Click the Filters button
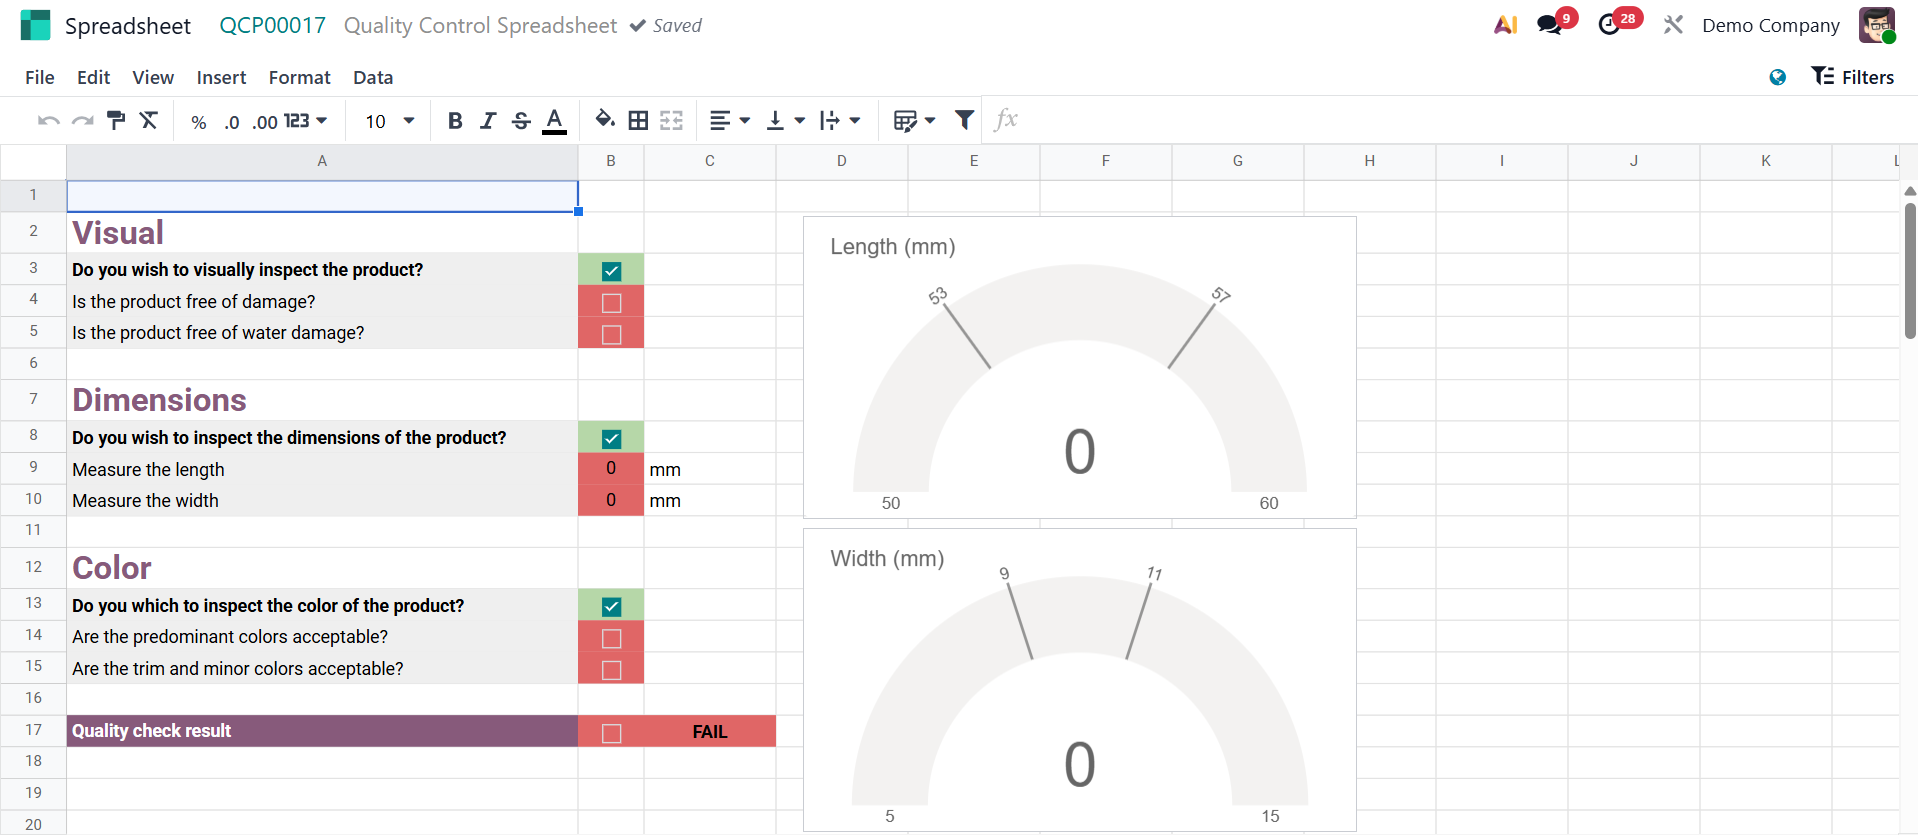Screen dimensions: 1918x835 [x=1852, y=77]
